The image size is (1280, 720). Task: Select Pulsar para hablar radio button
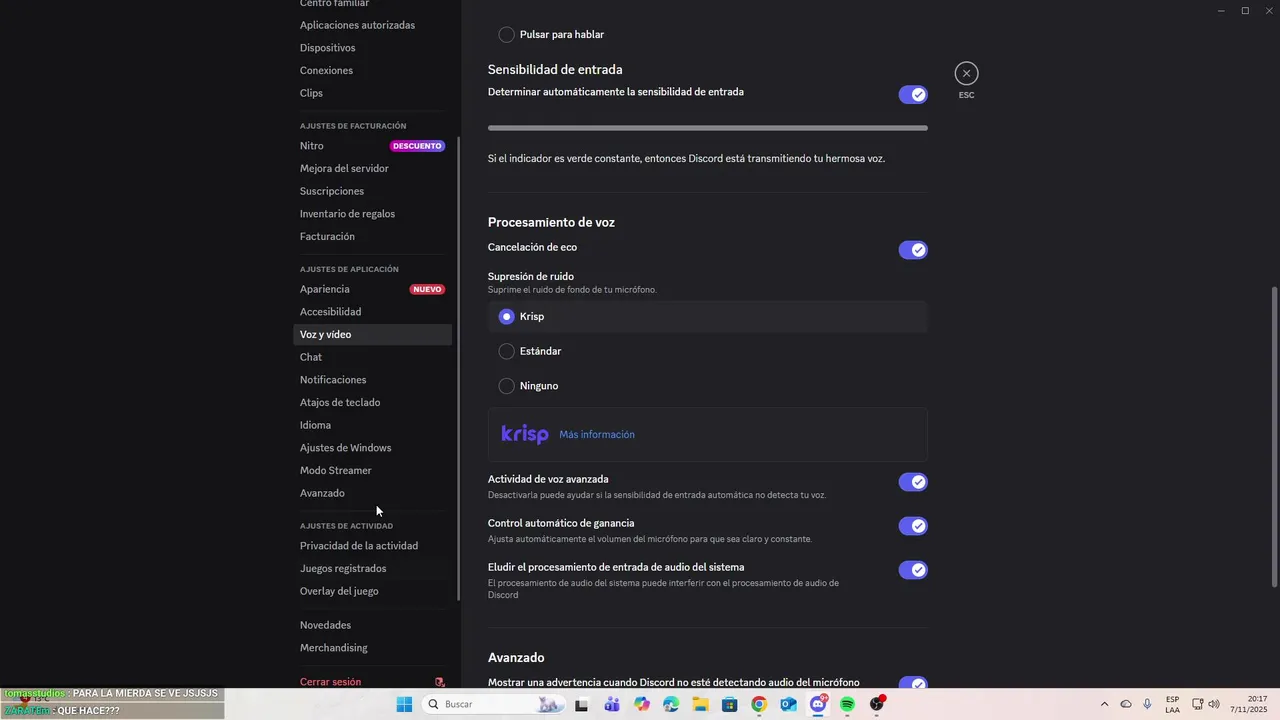pyautogui.click(x=507, y=35)
